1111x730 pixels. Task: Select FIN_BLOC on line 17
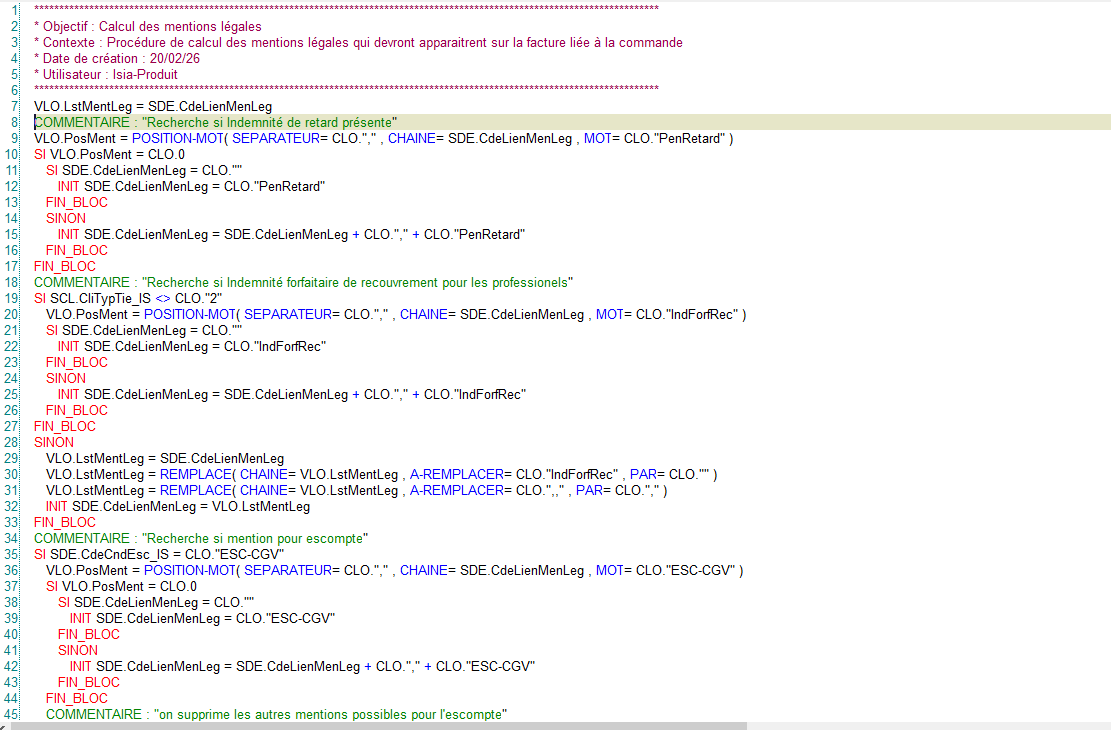64,266
